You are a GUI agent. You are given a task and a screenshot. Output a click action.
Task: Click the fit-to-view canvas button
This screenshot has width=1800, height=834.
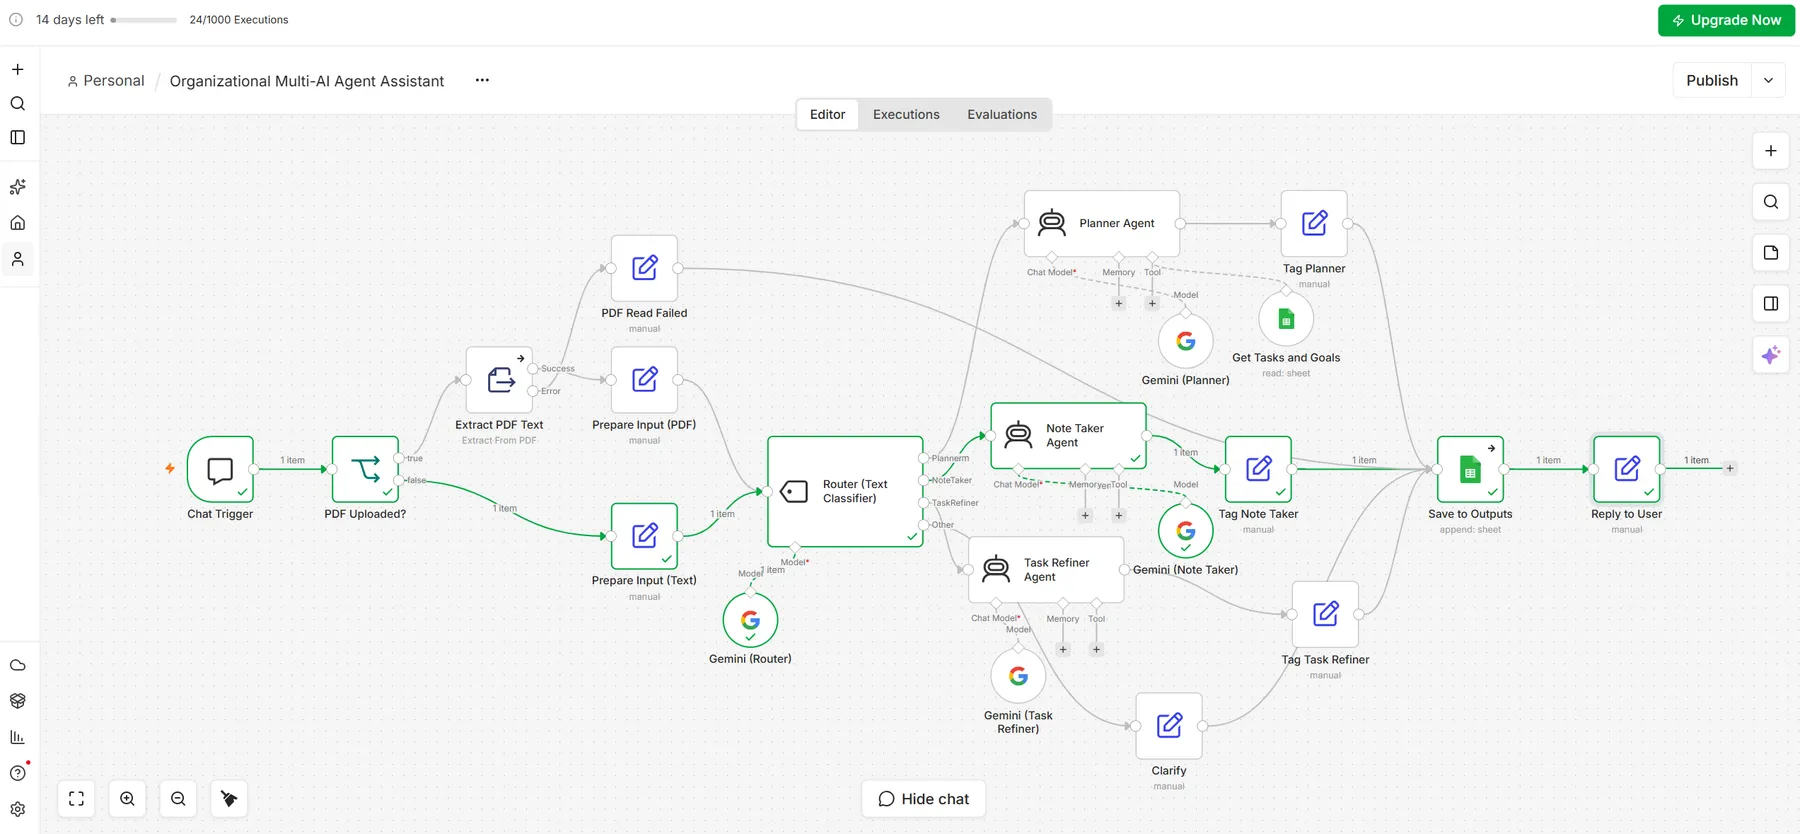tap(76, 798)
